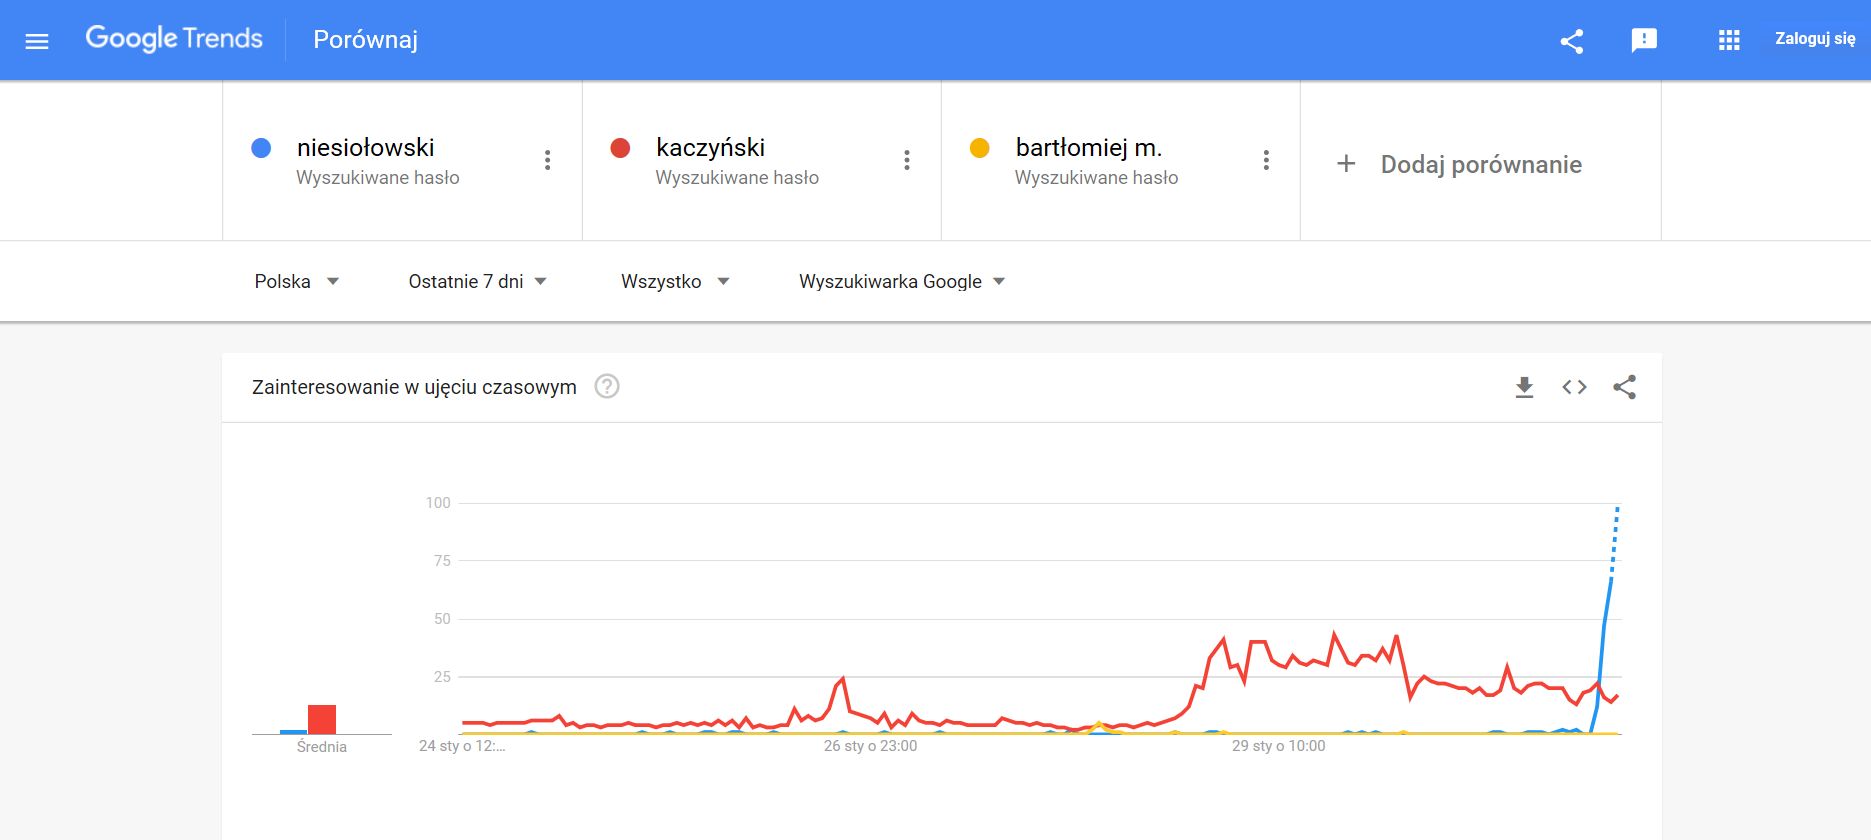Expand the Wszystko category dropdown
Viewport: 1871px width, 840px height.
click(x=675, y=282)
